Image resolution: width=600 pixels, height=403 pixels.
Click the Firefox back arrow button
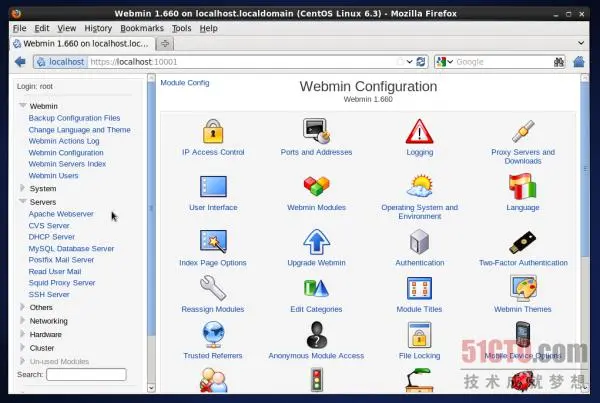(x=20, y=62)
